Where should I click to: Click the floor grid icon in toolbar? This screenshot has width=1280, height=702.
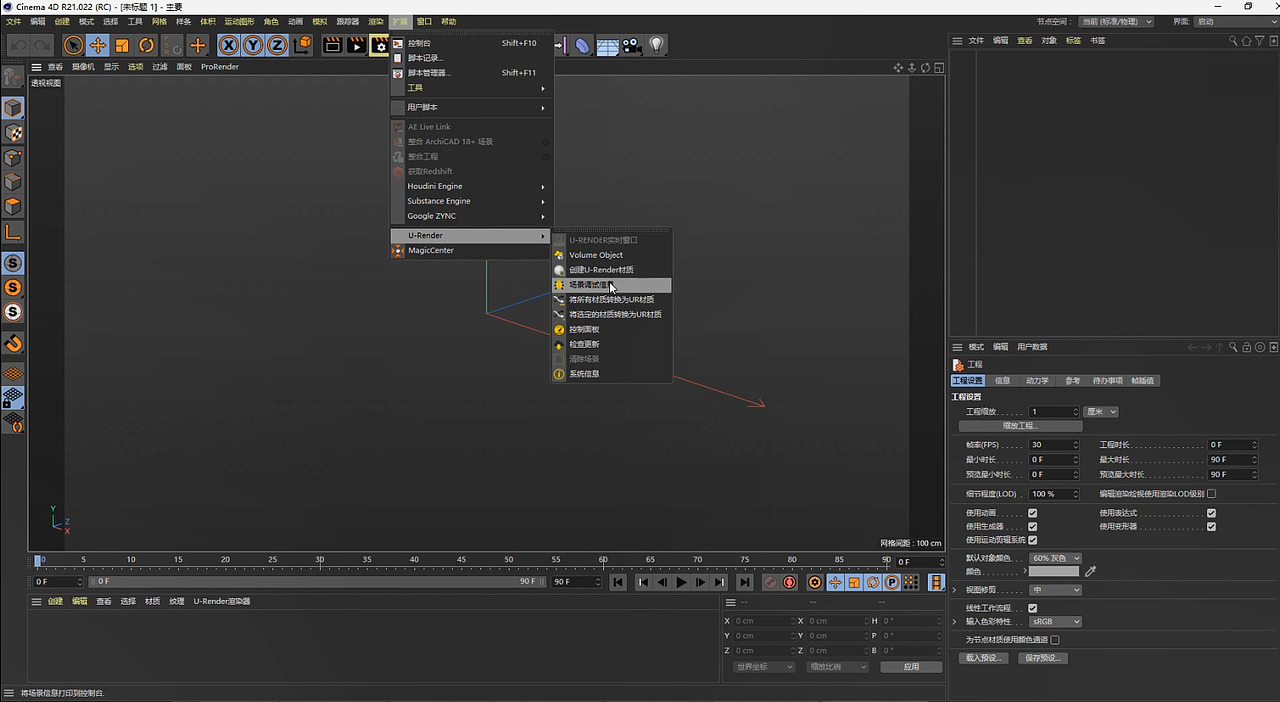coord(607,45)
